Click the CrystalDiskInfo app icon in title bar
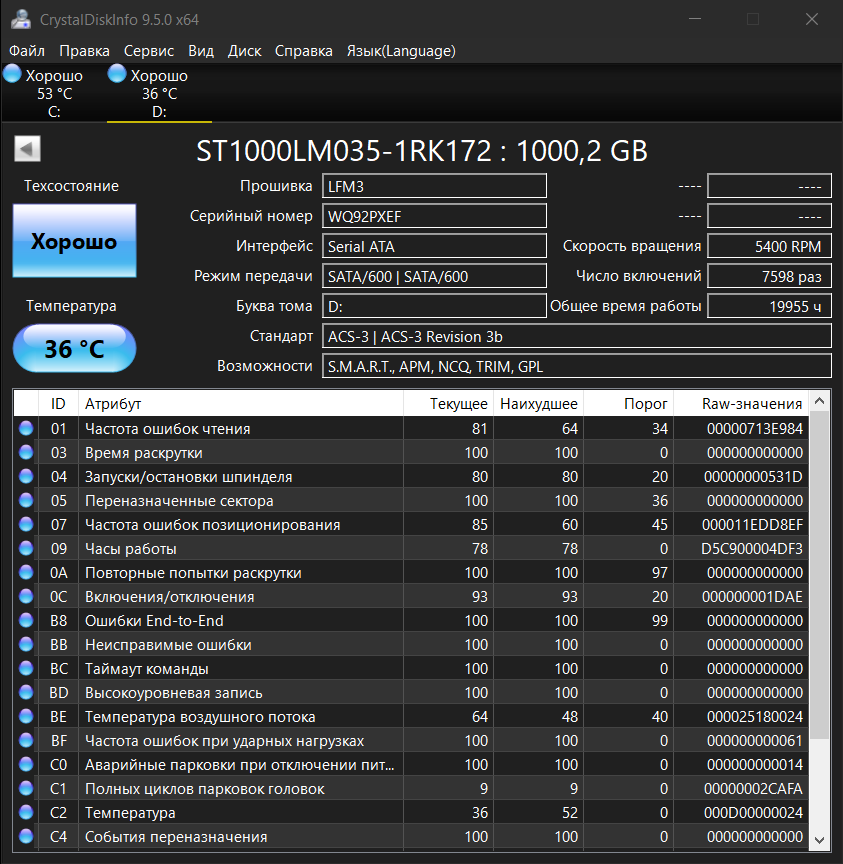Viewport: 843px width, 864px height. coord(21,20)
